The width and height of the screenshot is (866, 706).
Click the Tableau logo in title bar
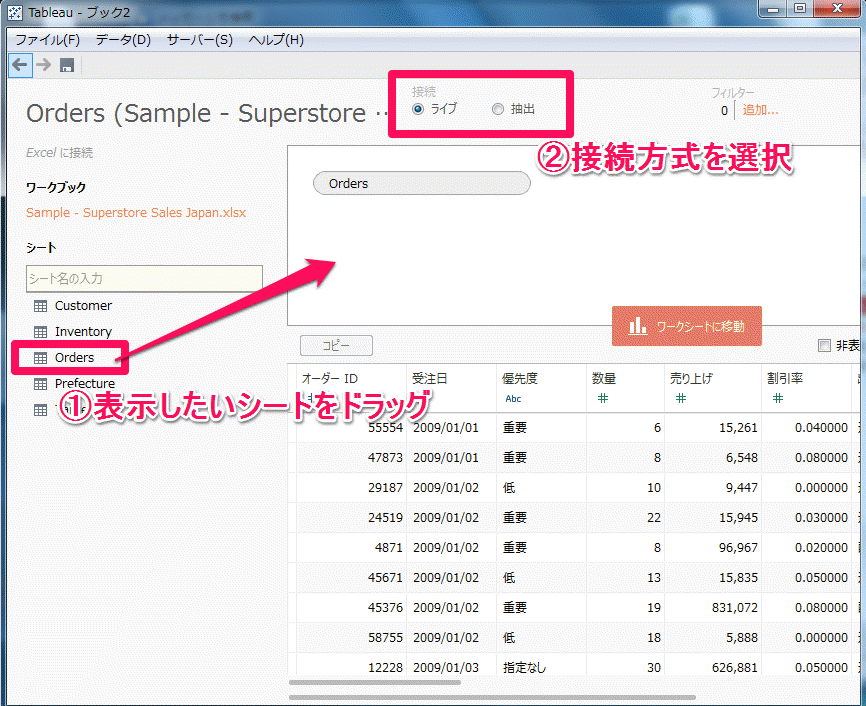pyautogui.click(x=15, y=12)
